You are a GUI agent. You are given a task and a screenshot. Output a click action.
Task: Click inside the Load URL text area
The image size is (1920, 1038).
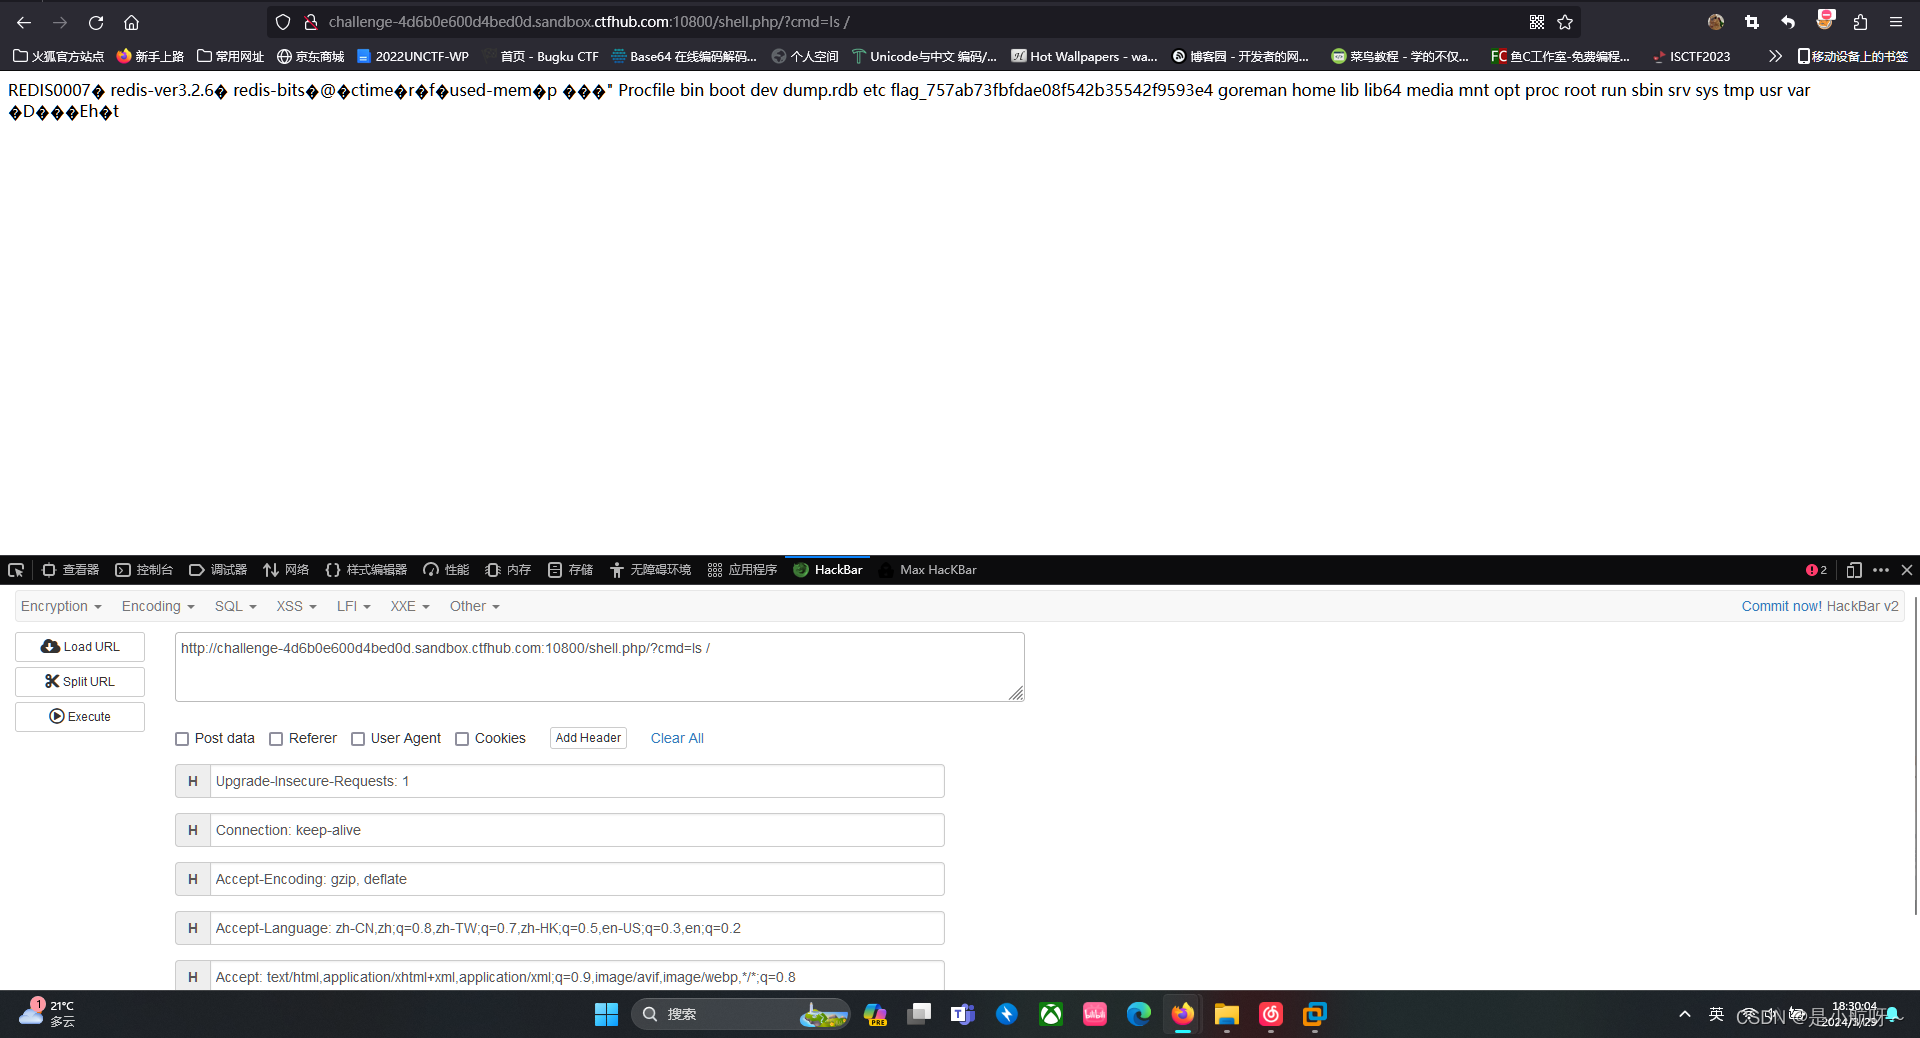point(598,666)
